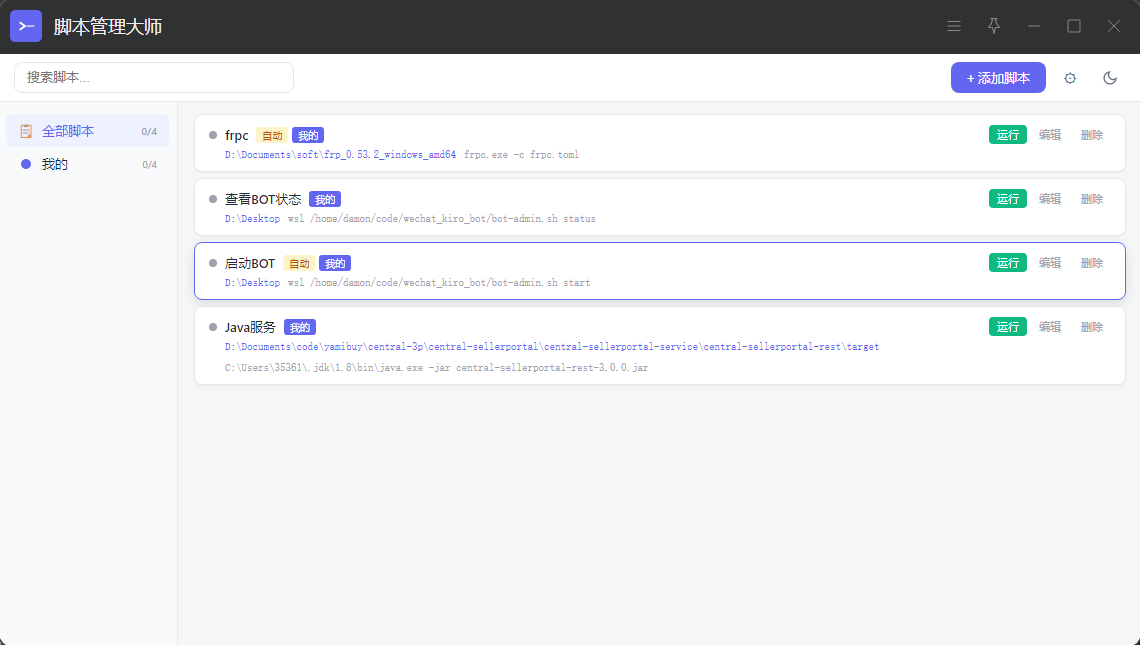1140x645 pixels.
Task: Click the 我的 tag on 查看BOT状态
Action: click(325, 199)
